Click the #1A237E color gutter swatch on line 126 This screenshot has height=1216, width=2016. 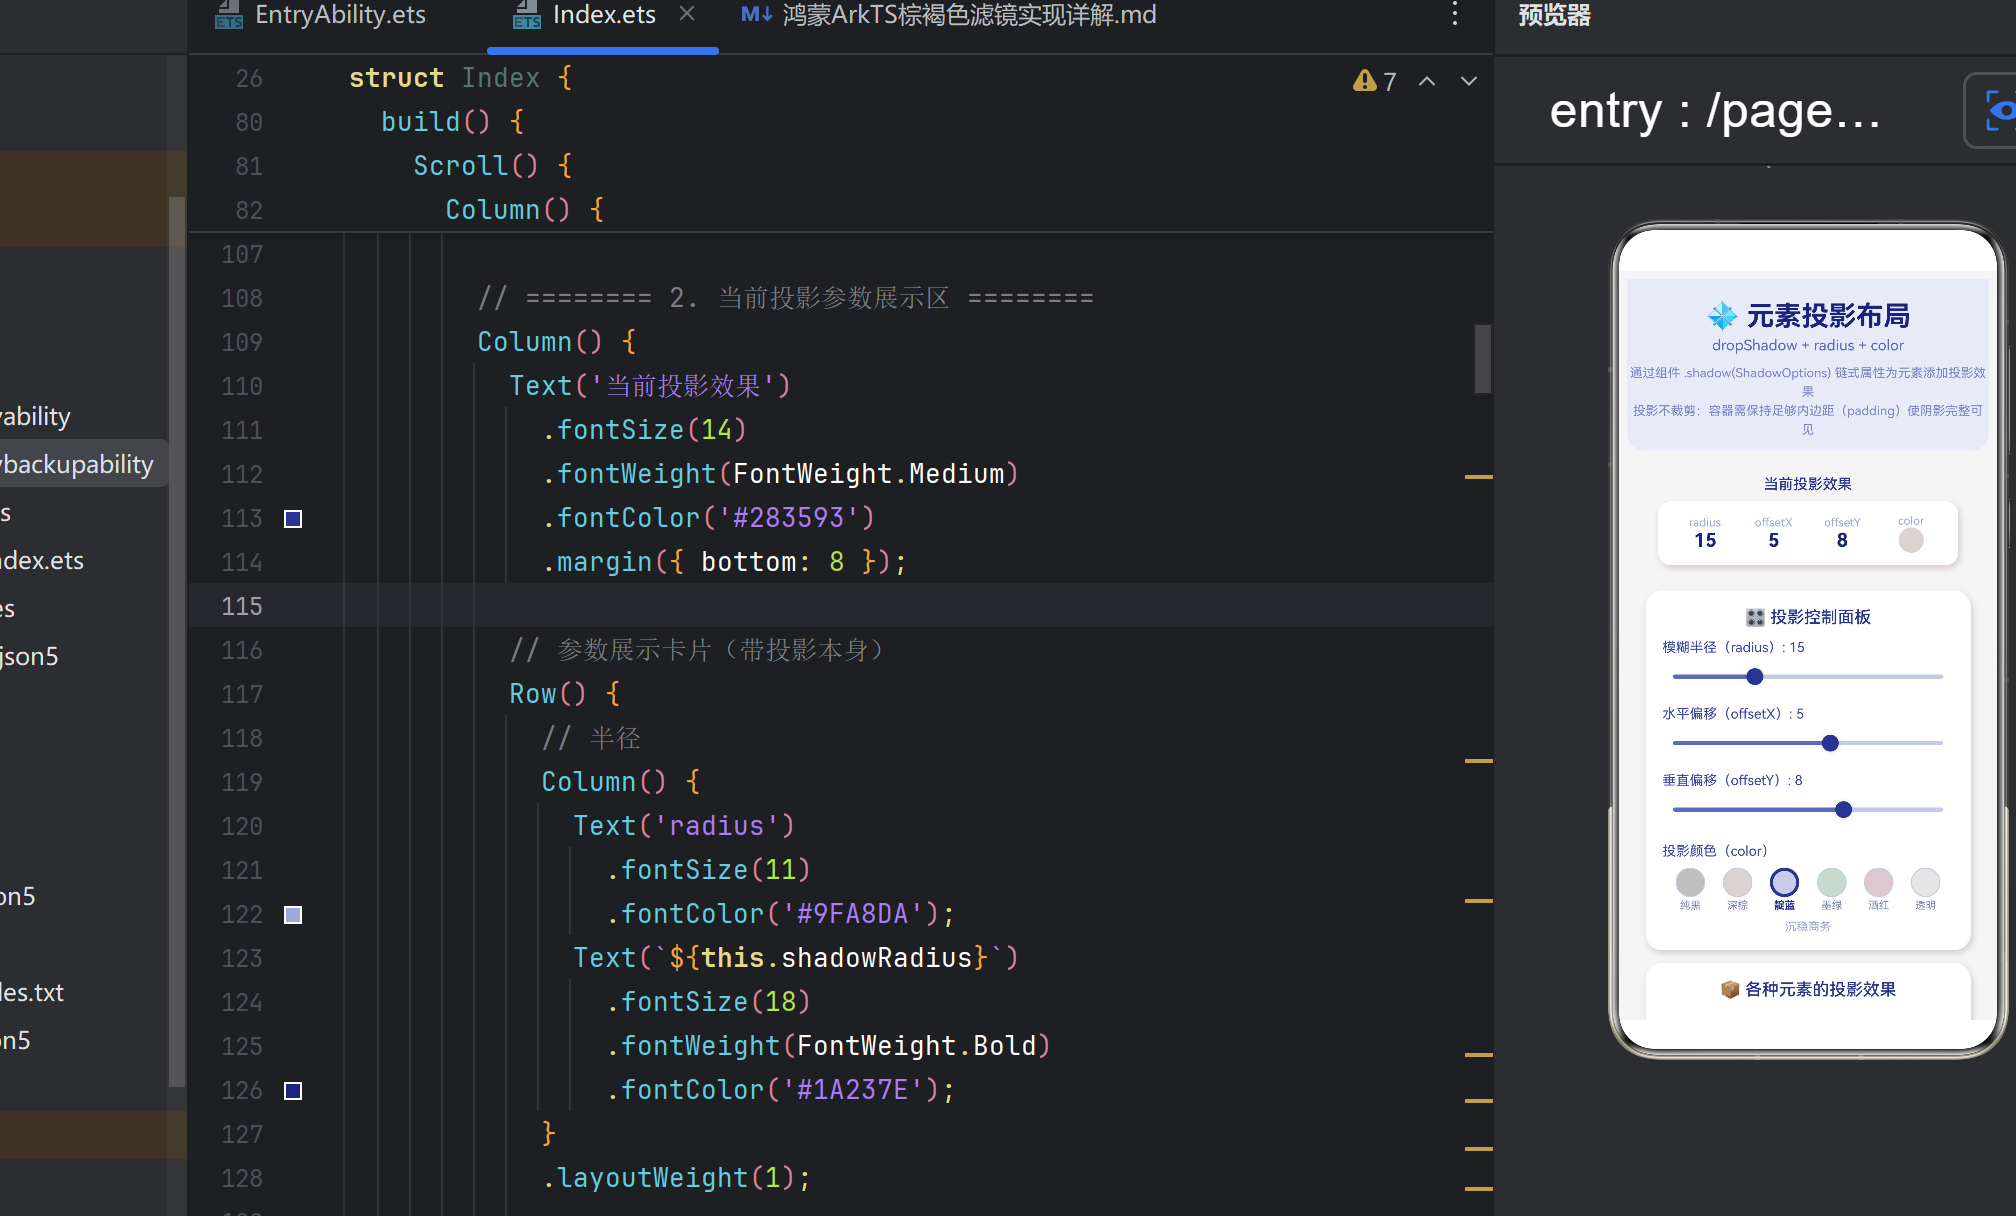tap(293, 1090)
